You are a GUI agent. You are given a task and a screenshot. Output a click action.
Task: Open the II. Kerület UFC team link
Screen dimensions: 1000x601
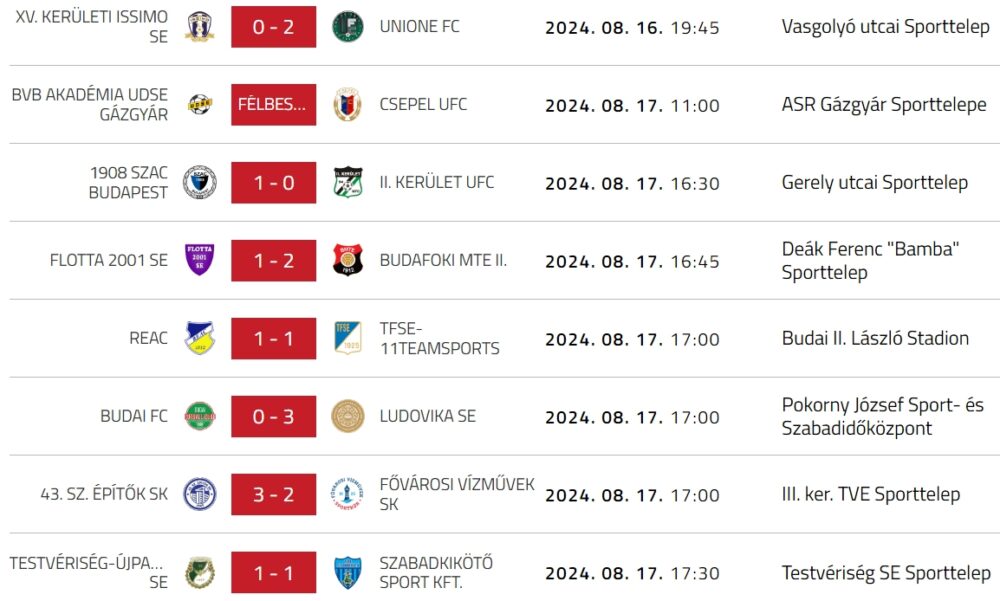[x=437, y=182]
